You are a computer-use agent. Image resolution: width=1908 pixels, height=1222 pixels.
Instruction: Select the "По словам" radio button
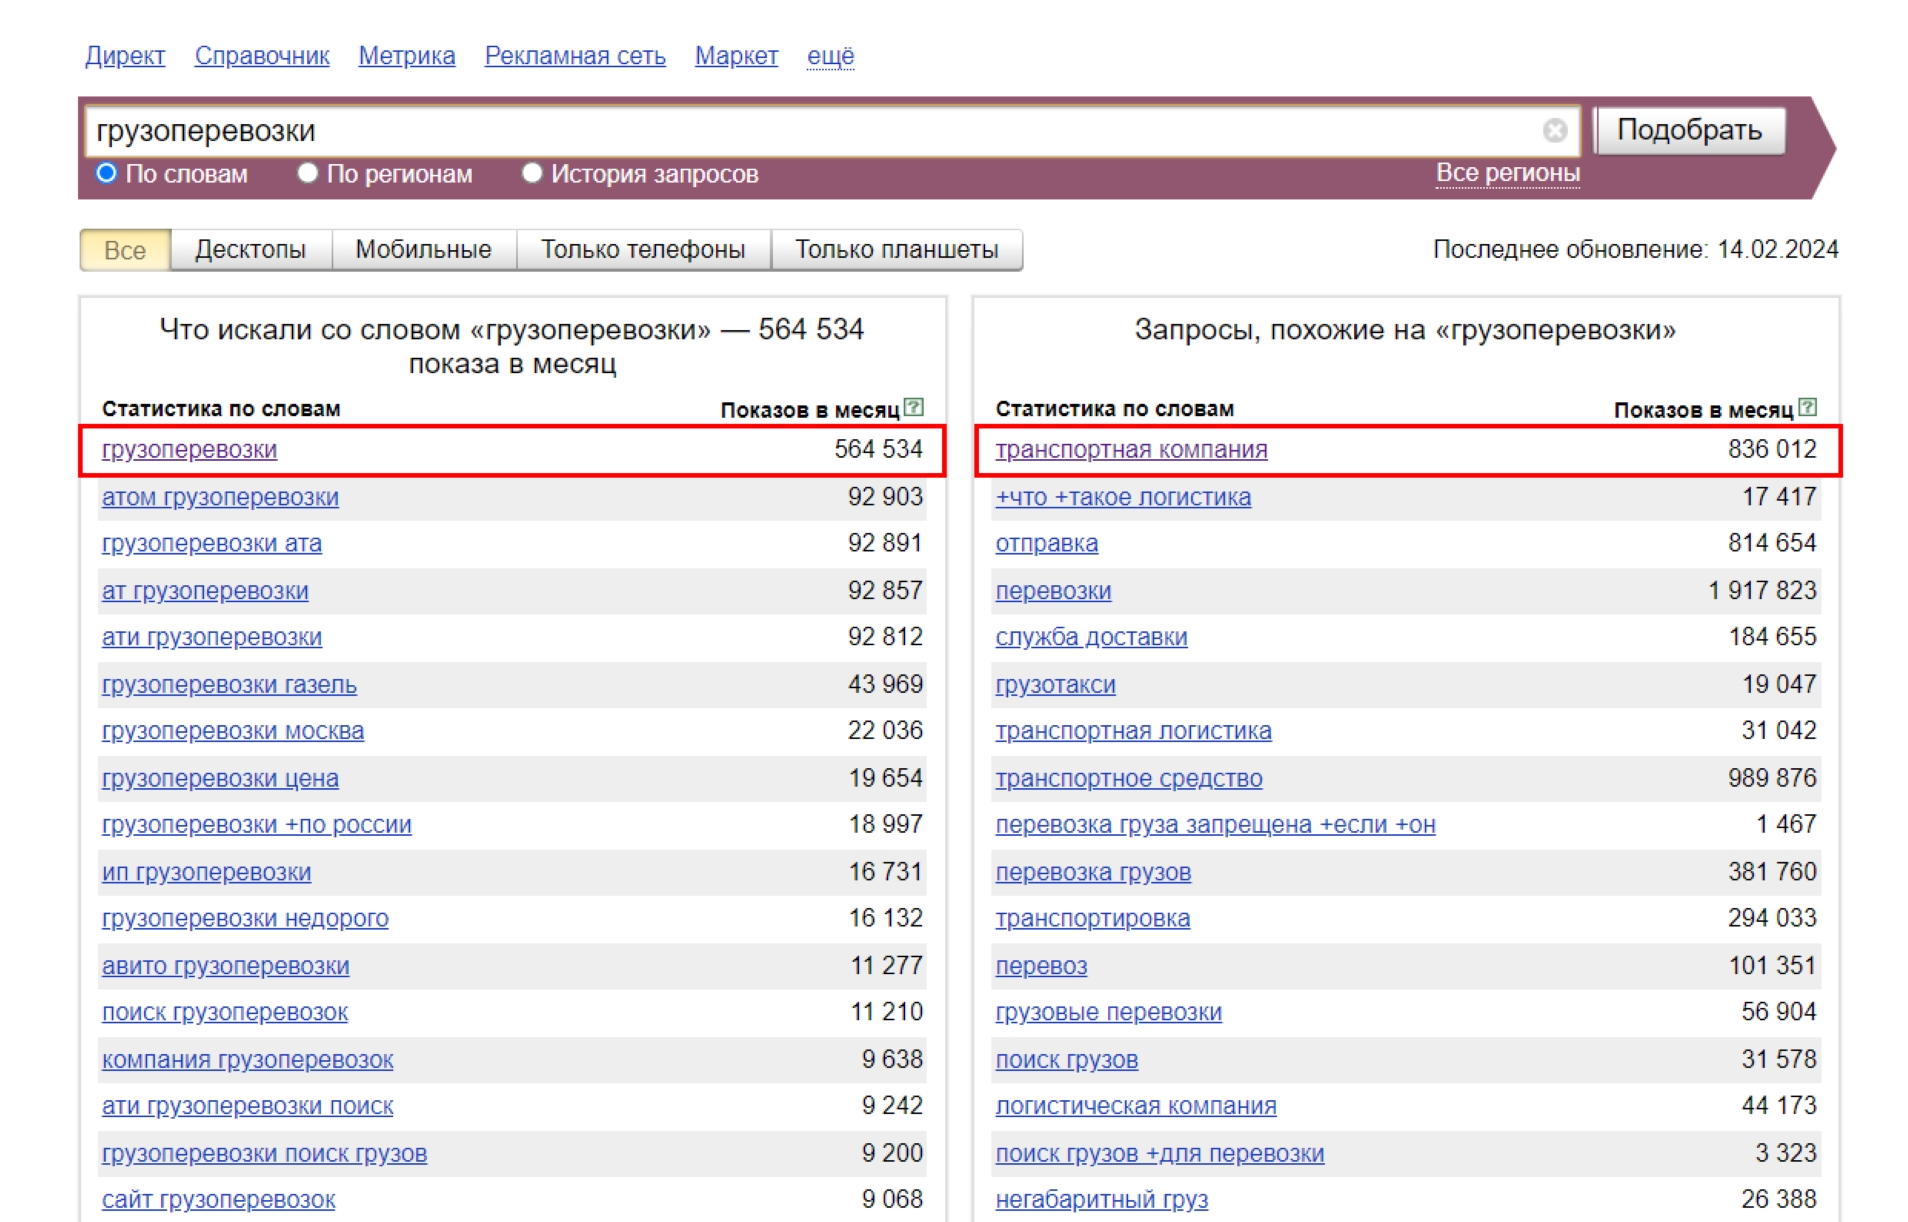click(x=106, y=173)
